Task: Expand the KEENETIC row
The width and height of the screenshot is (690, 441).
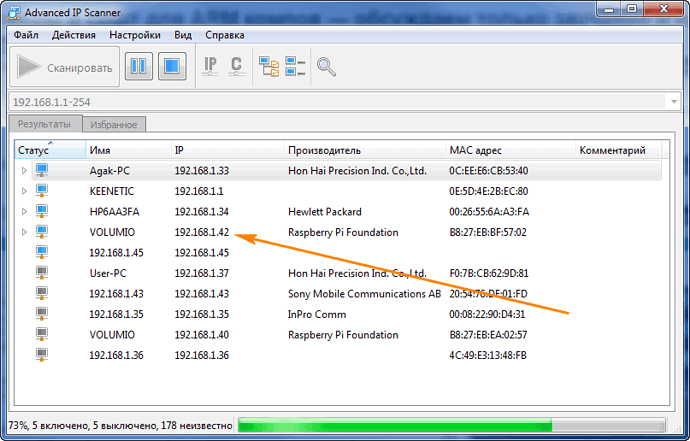Action: [24, 191]
